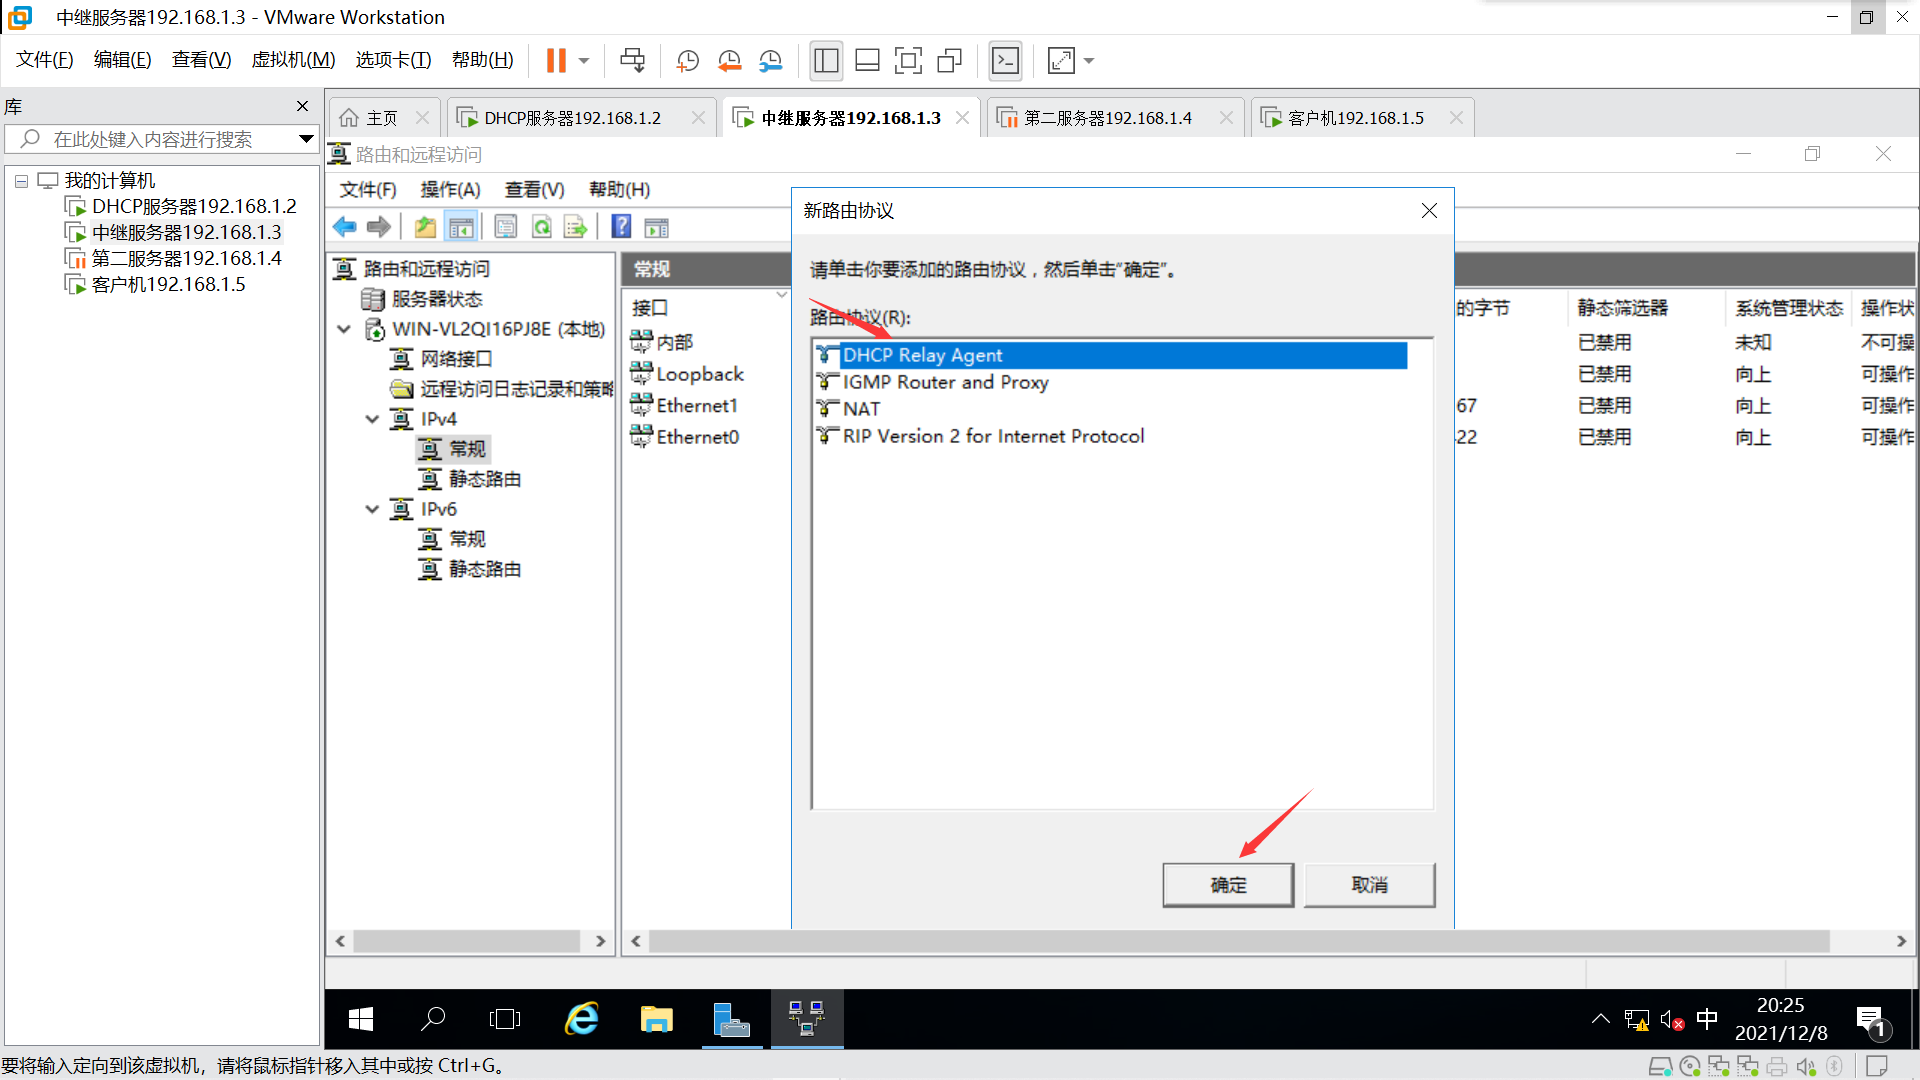Select 静态路由 under IPv4
Image resolution: width=1920 pixels, height=1080 pixels.
[484, 479]
